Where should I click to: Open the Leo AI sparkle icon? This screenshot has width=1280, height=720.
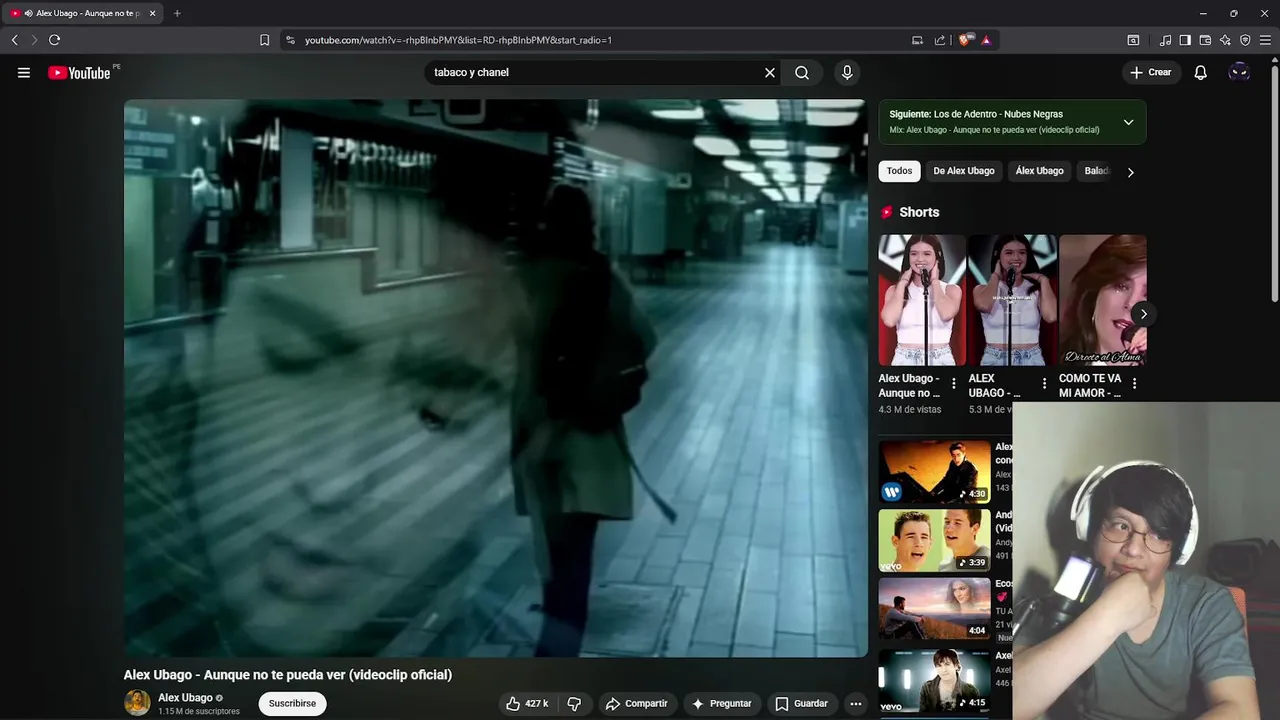tap(1225, 40)
